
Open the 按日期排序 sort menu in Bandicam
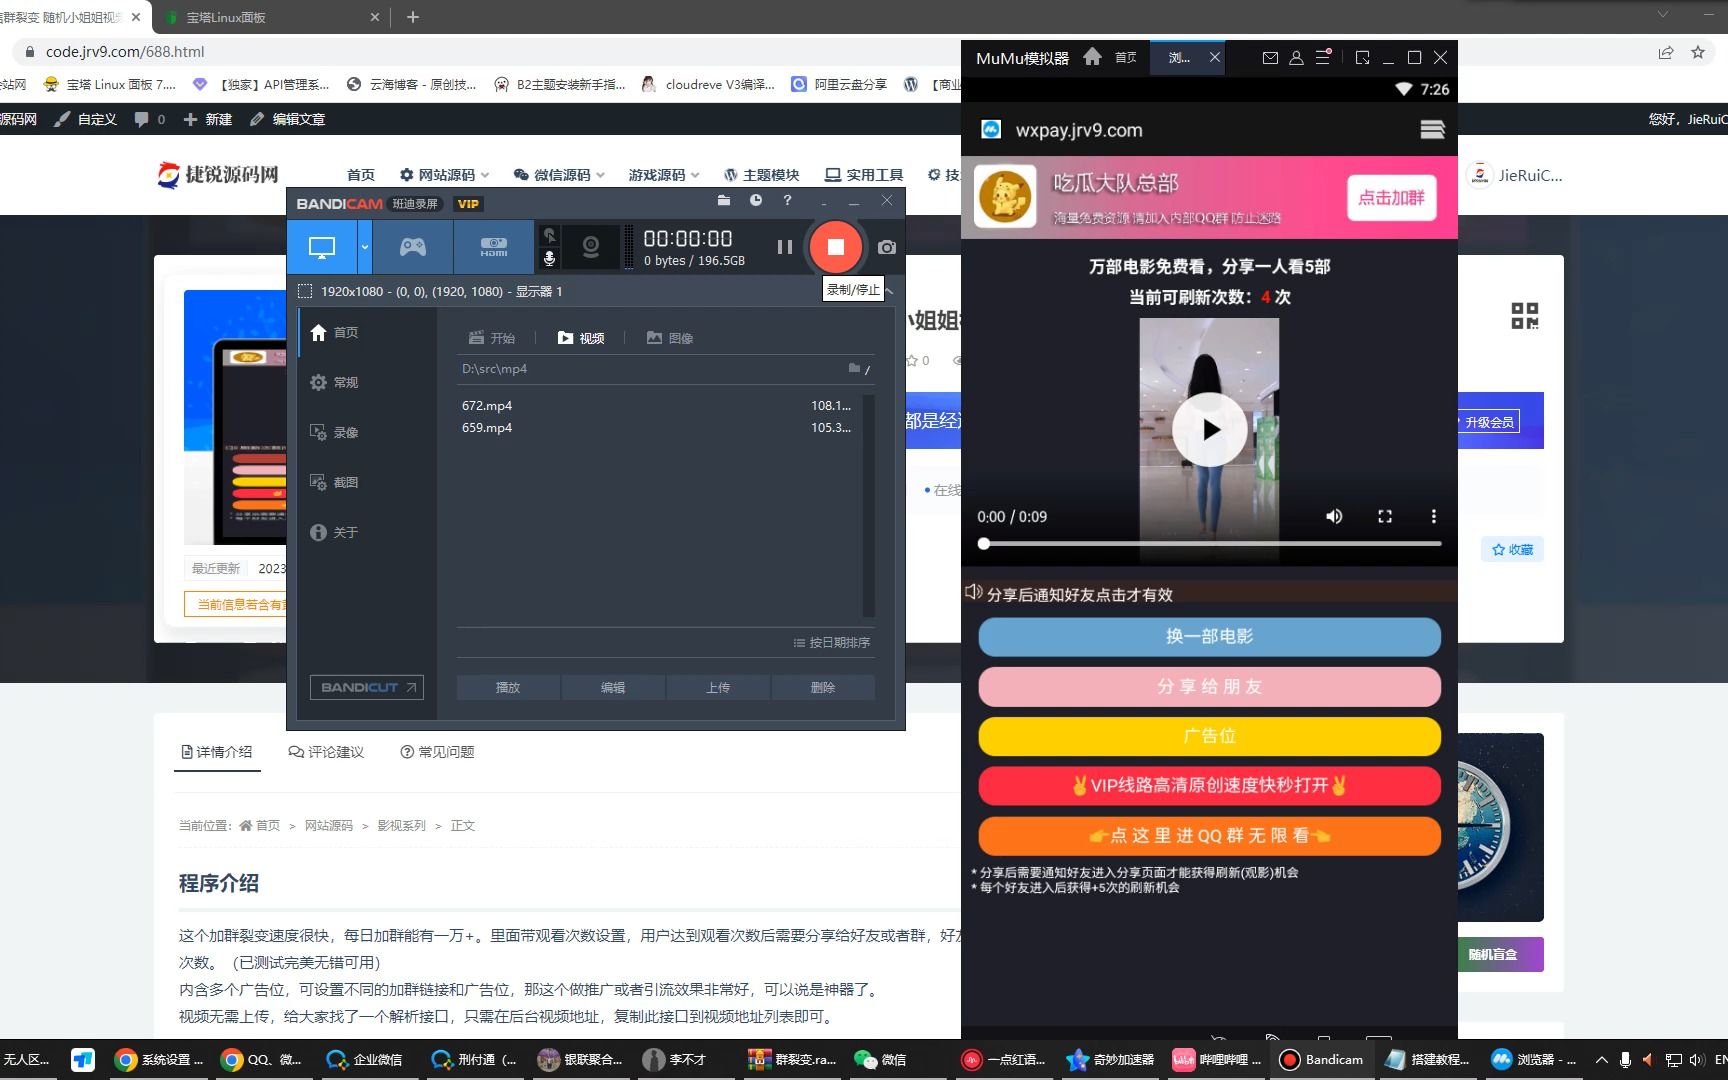(x=832, y=643)
